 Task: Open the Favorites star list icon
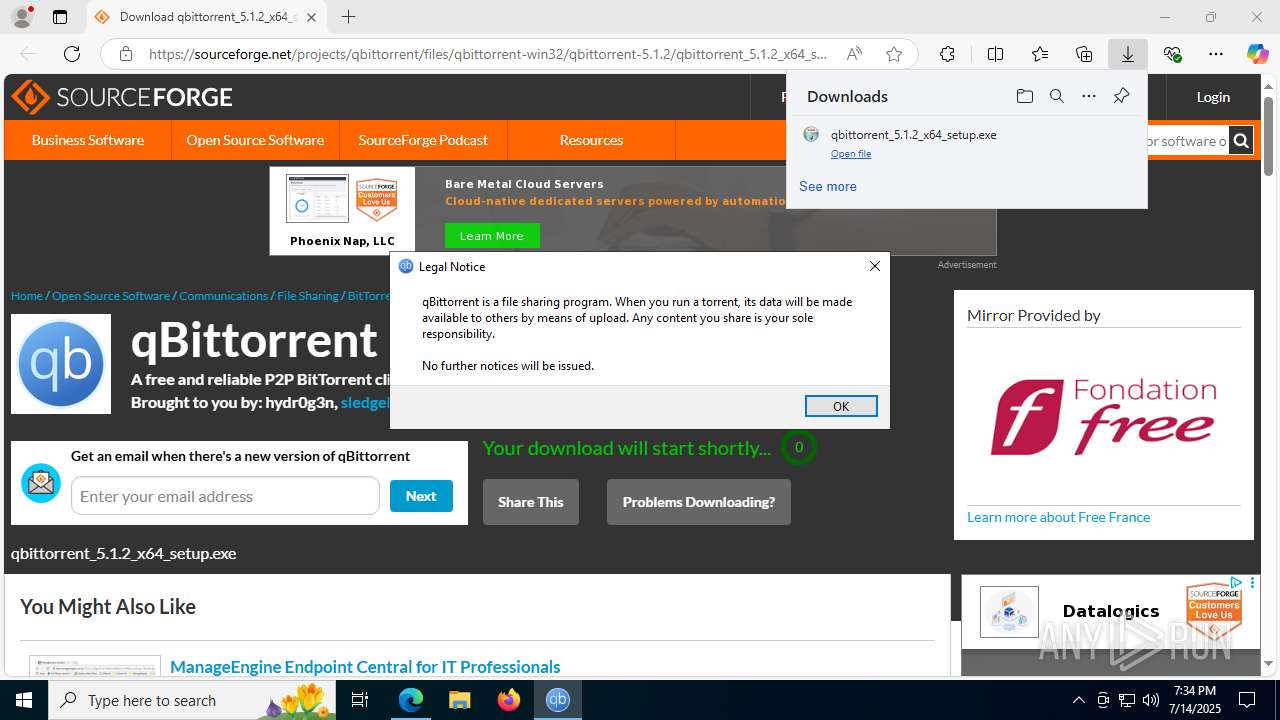pyautogui.click(x=1040, y=54)
